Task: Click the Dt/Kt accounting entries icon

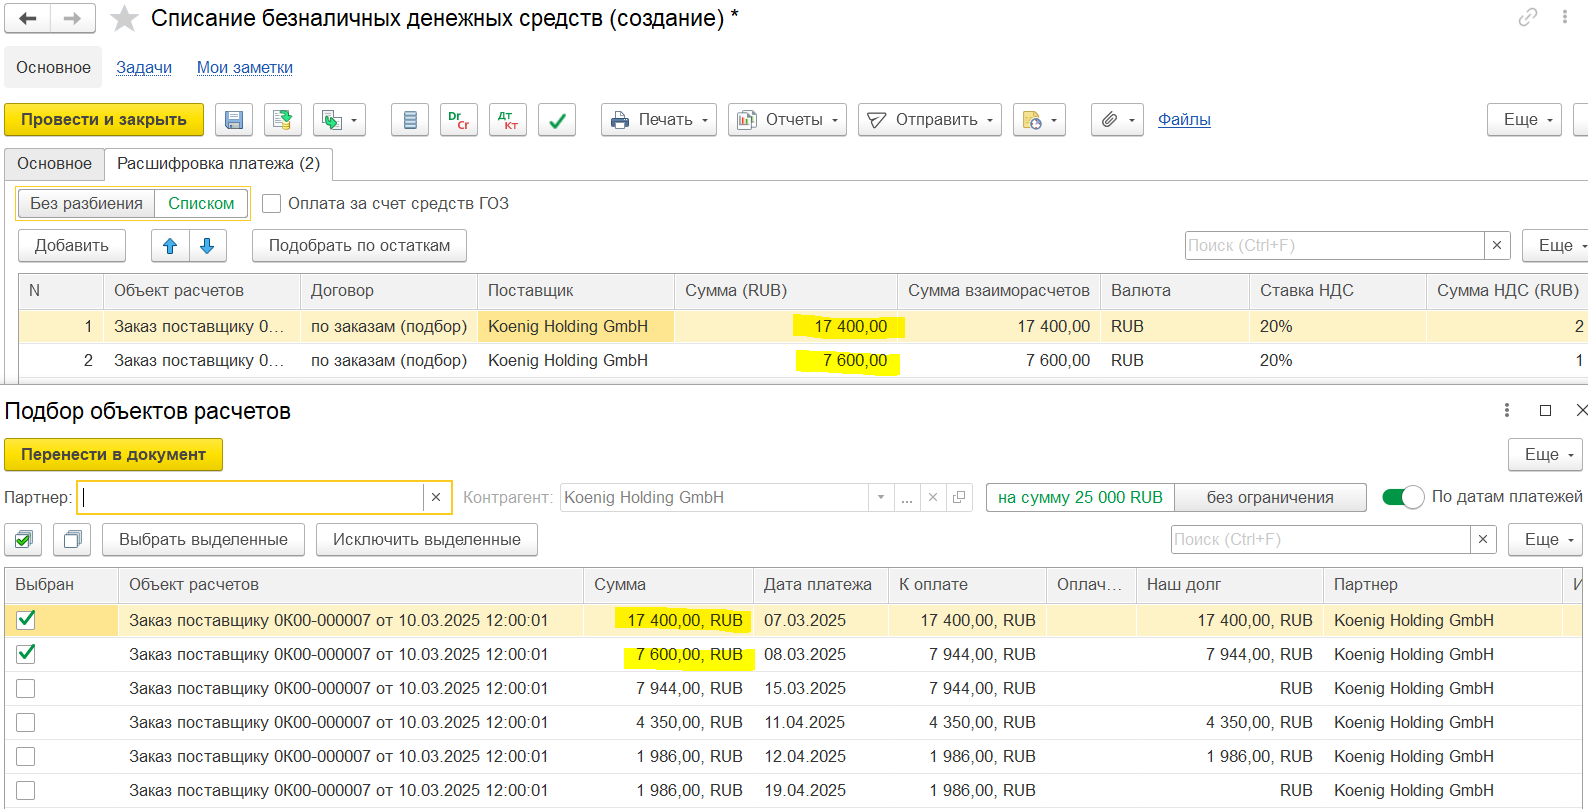Action: [508, 120]
